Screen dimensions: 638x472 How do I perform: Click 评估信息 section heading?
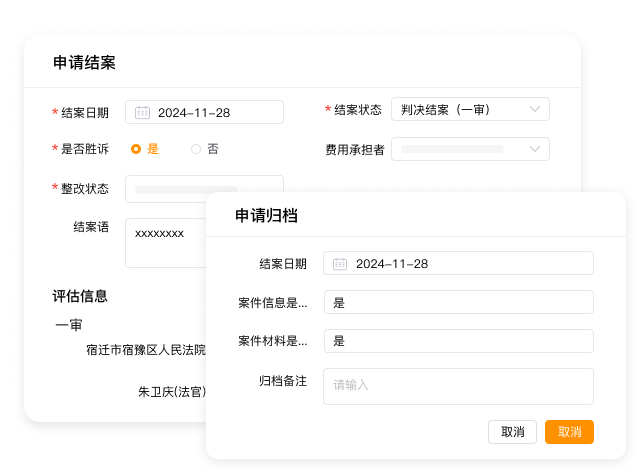[x=80, y=296]
